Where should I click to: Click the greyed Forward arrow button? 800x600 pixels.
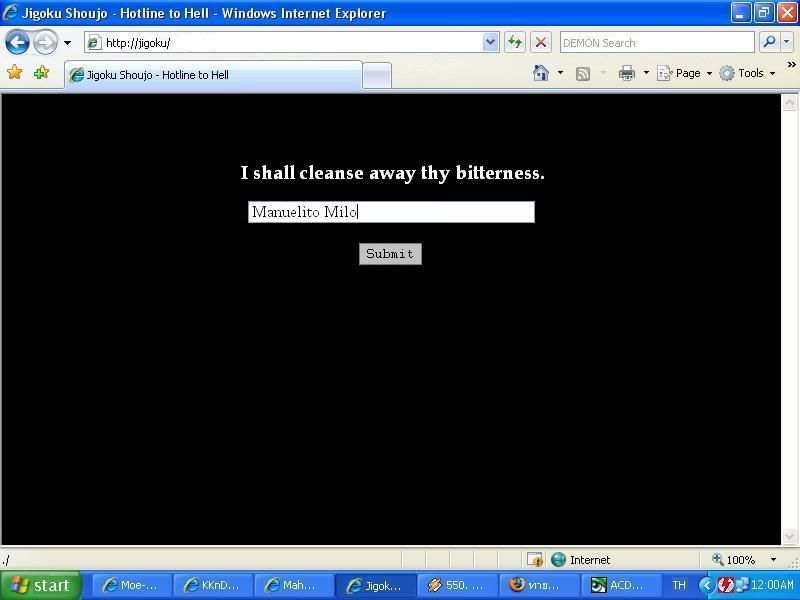coord(45,42)
